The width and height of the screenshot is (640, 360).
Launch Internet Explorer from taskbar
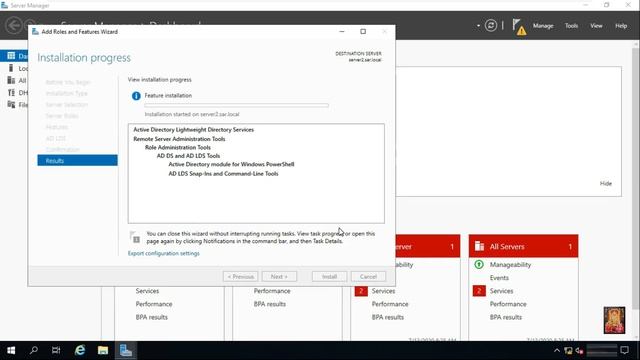(80, 350)
